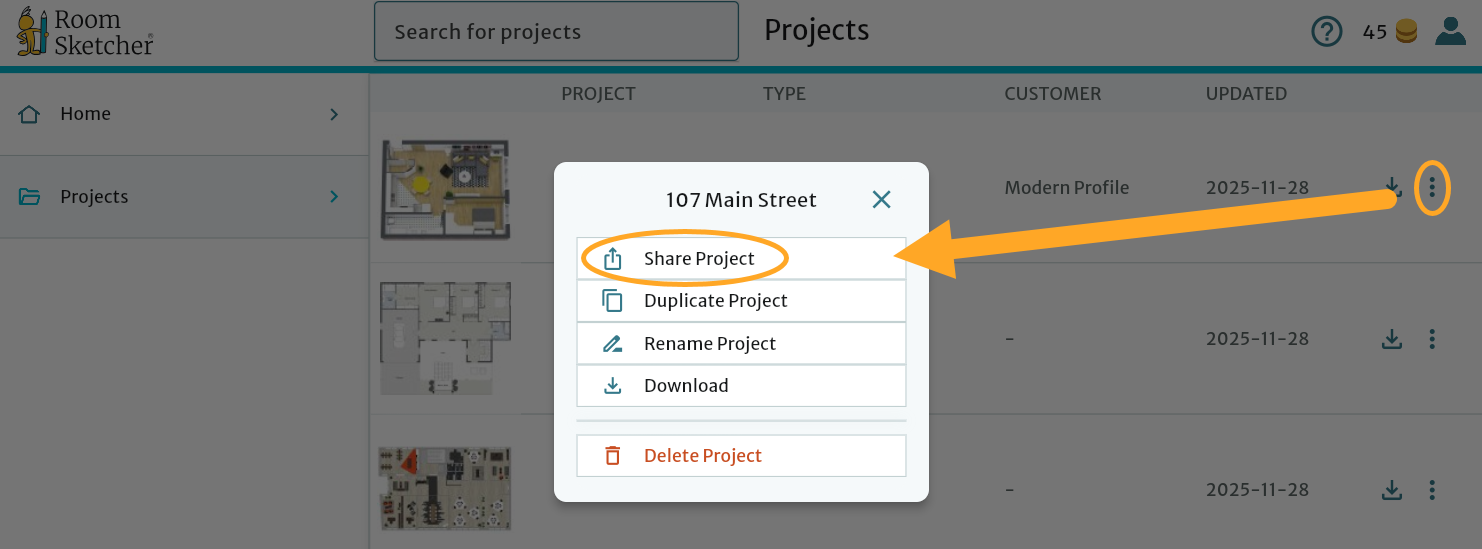
Task: Click the RoomSketcher logo
Action: [x=85, y=32]
